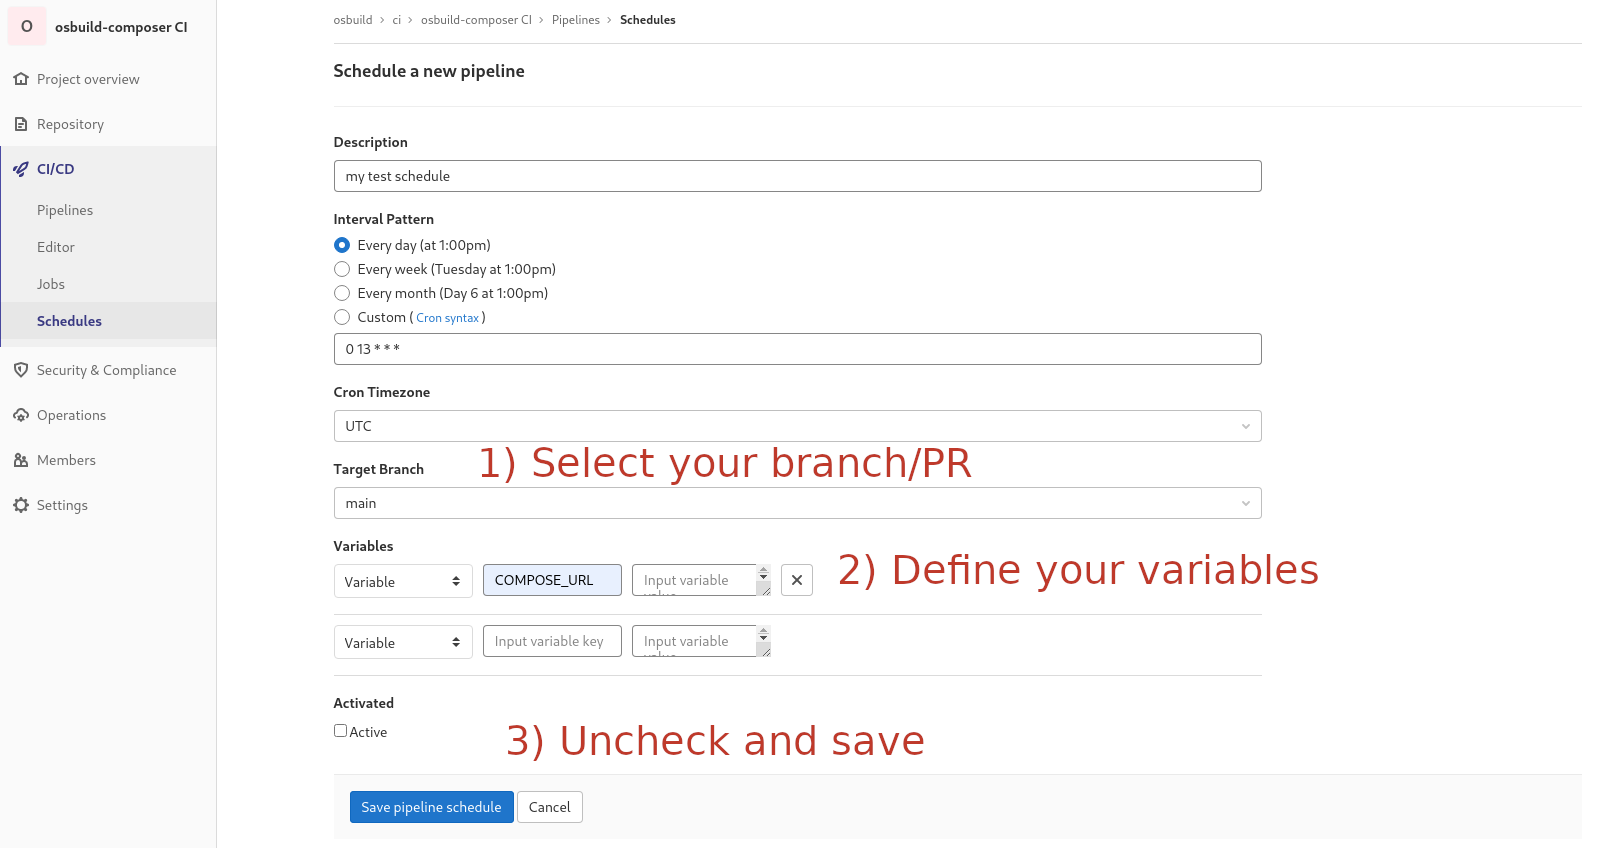The image size is (1609, 848).
Task: Open Pipelines in the CI/CD submenu
Action: (x=65, y=210)
